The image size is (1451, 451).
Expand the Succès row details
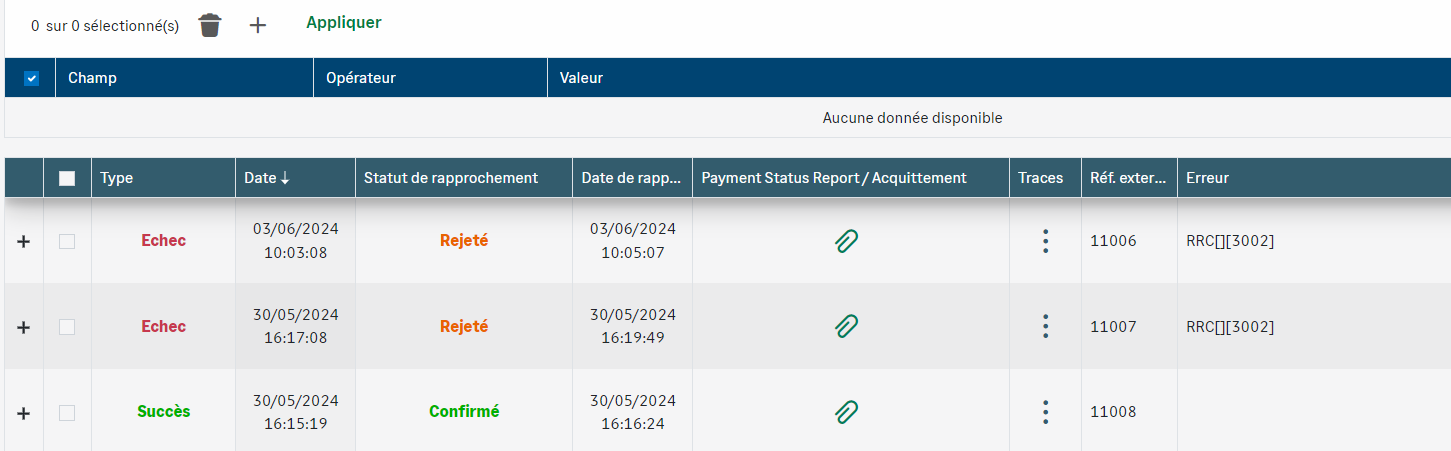(24, 412)
